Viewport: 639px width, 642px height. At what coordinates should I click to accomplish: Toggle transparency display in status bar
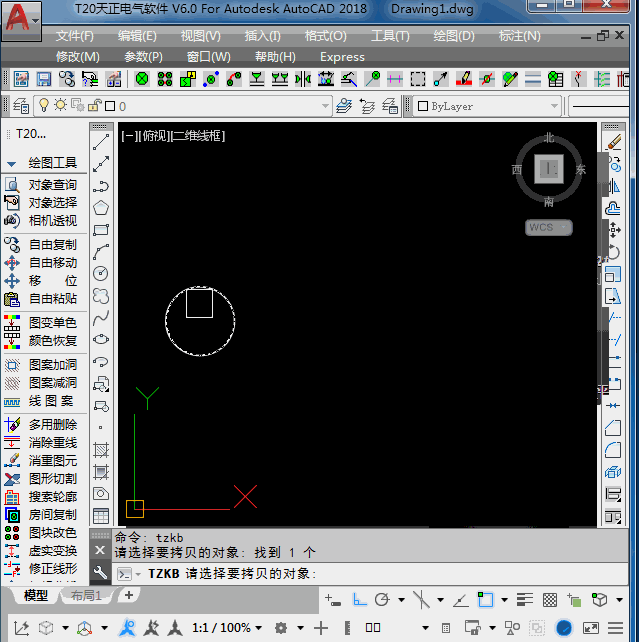550,600
